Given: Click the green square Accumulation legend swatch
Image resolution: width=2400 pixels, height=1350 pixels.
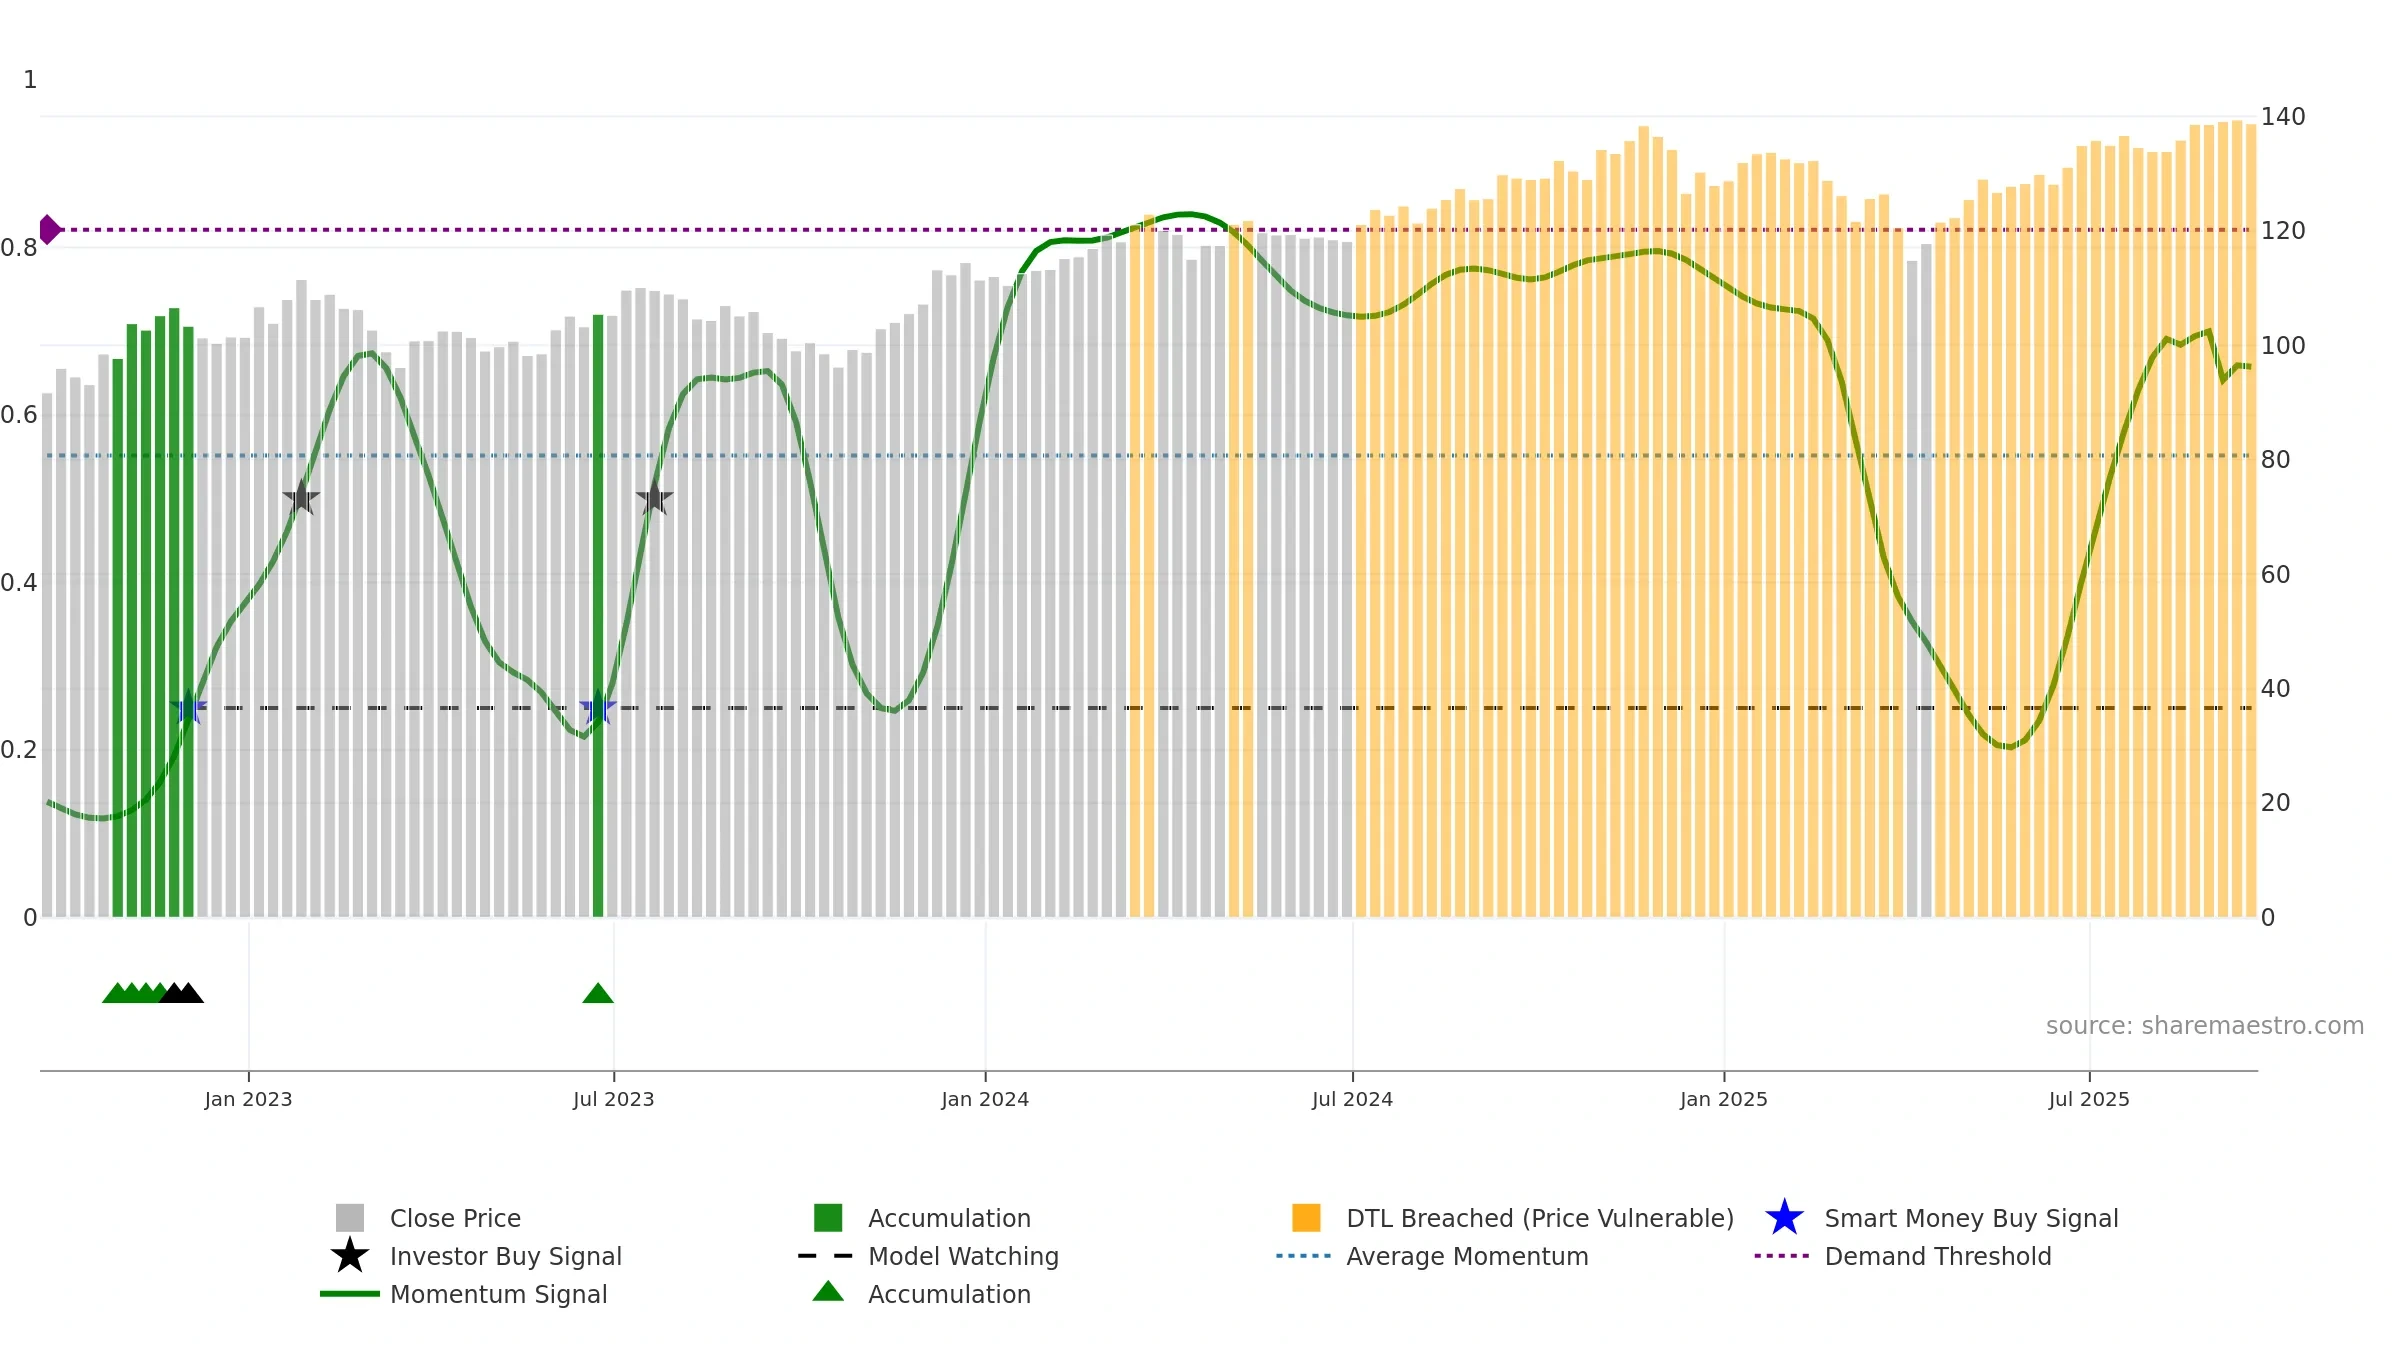Looking at the screenshot, I should pyautogui.click(x=827, y=1218).
